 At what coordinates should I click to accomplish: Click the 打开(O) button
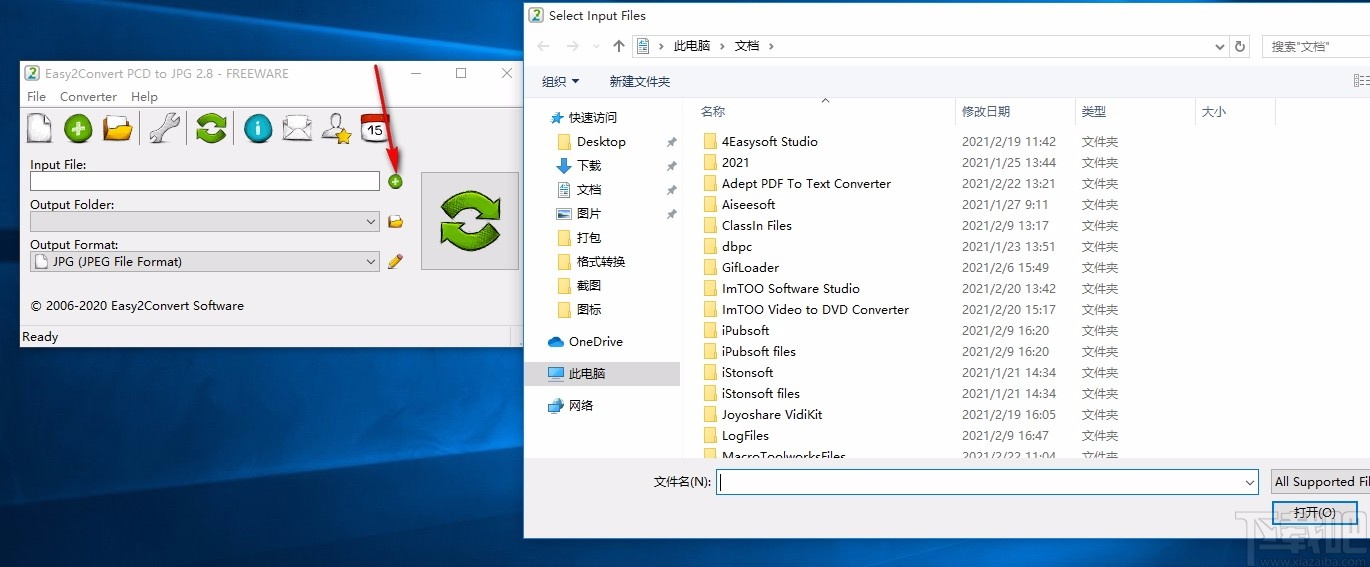point(1314,513)
